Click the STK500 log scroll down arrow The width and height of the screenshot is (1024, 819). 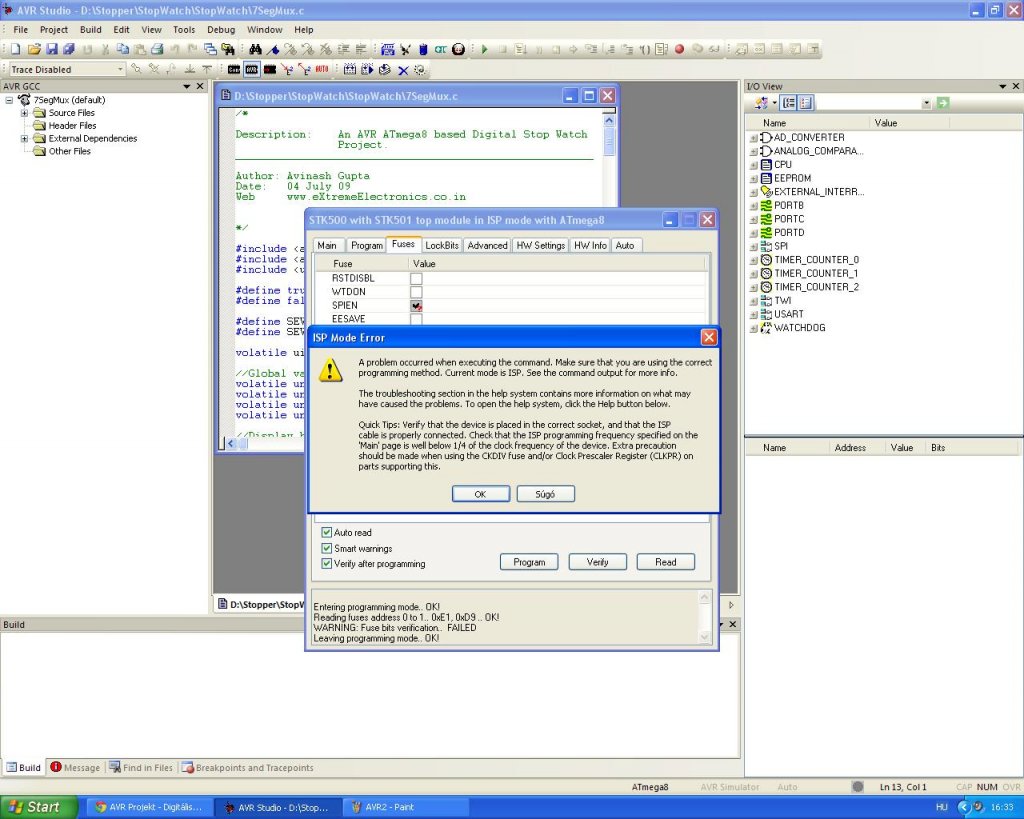(705, 637)
